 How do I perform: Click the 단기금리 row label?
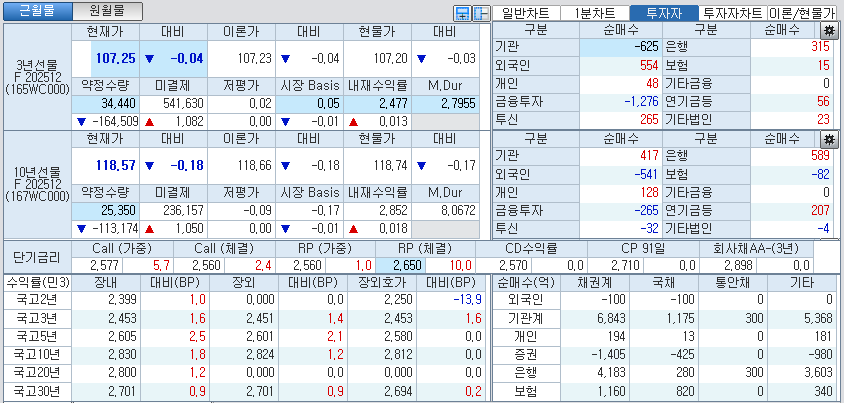pos(37,257)
